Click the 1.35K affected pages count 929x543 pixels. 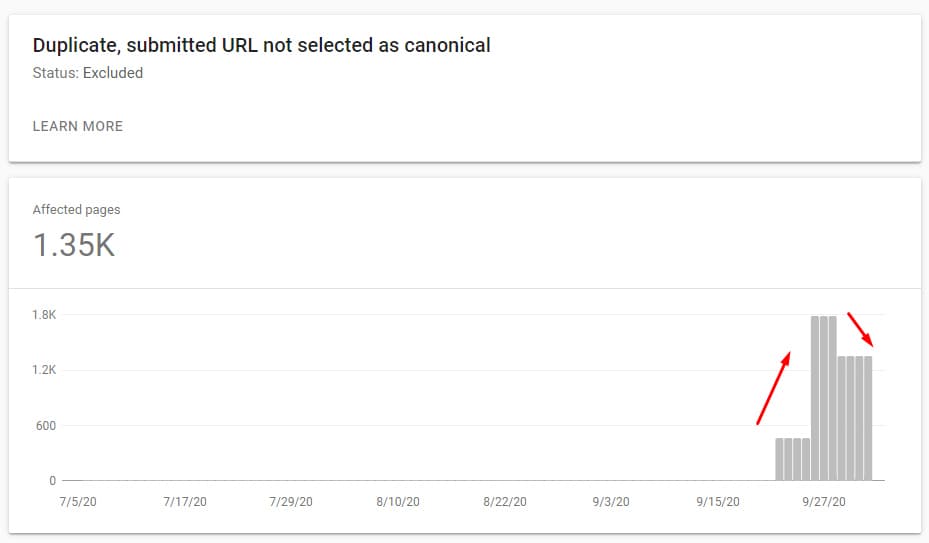tap(74, 245)
